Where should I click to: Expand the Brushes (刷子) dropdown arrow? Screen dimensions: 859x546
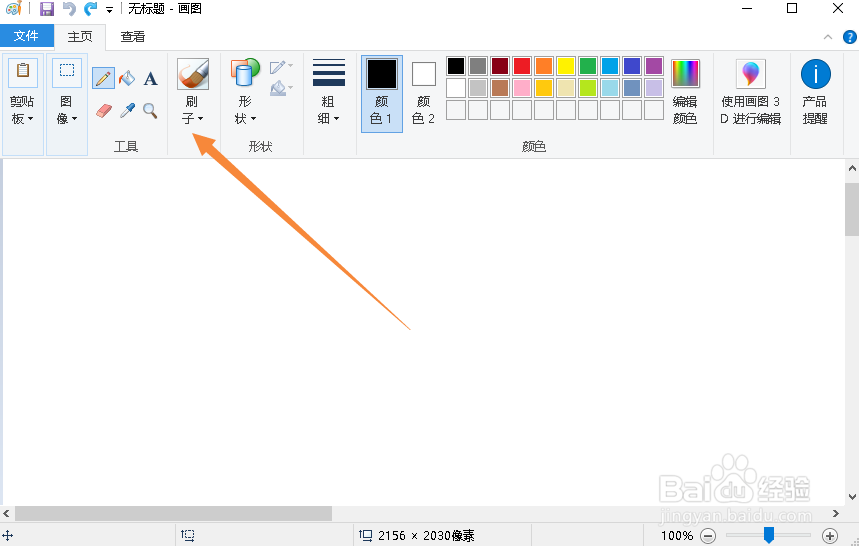(x=201, y=119)
